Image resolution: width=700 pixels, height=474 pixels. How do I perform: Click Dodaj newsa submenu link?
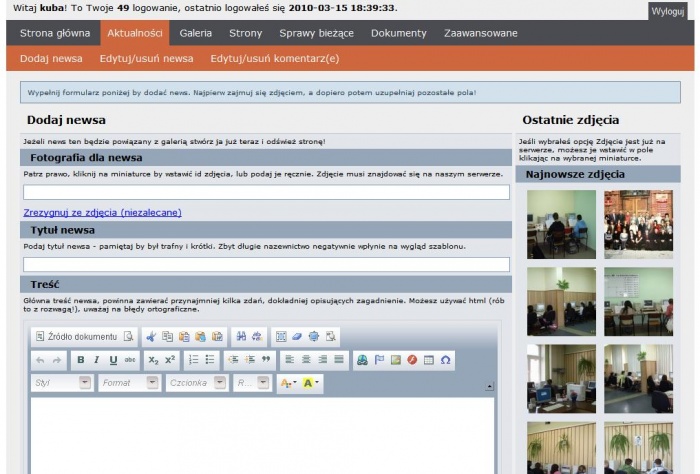51,58
